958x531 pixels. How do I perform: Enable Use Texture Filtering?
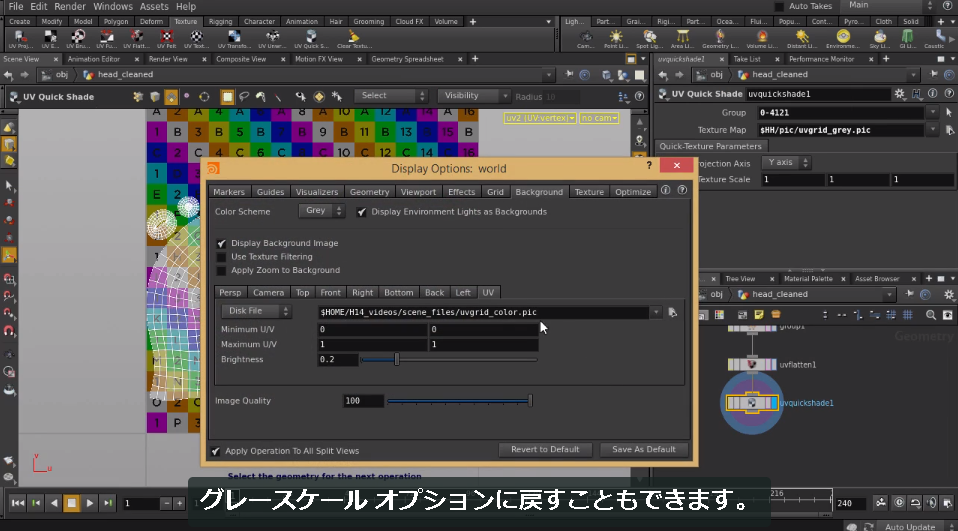tap(221, 257)
